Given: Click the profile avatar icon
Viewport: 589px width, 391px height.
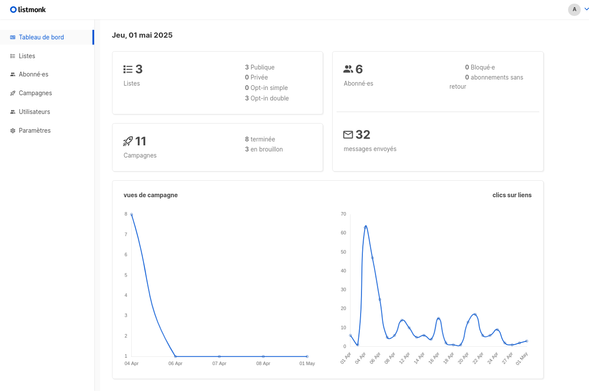Looking at the screenshot, I should point(574,9).
